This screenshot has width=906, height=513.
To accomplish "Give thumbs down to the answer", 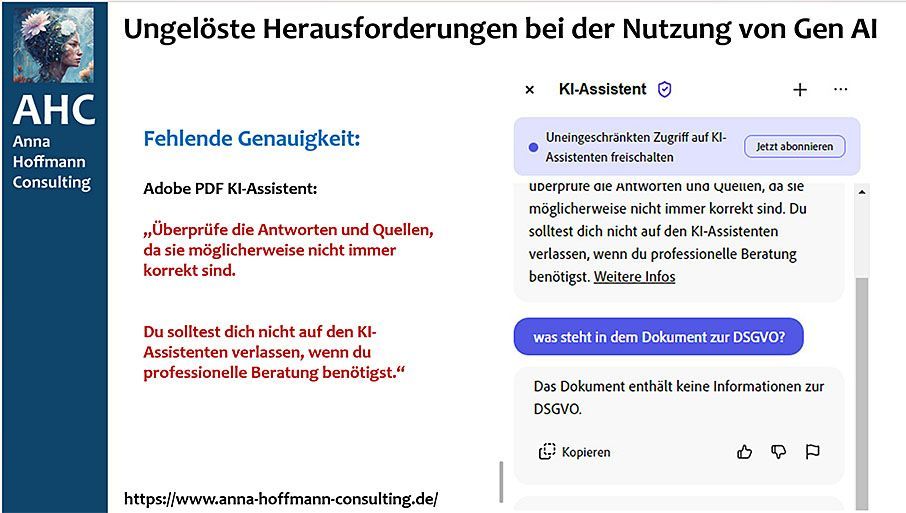I will point(778,452).
